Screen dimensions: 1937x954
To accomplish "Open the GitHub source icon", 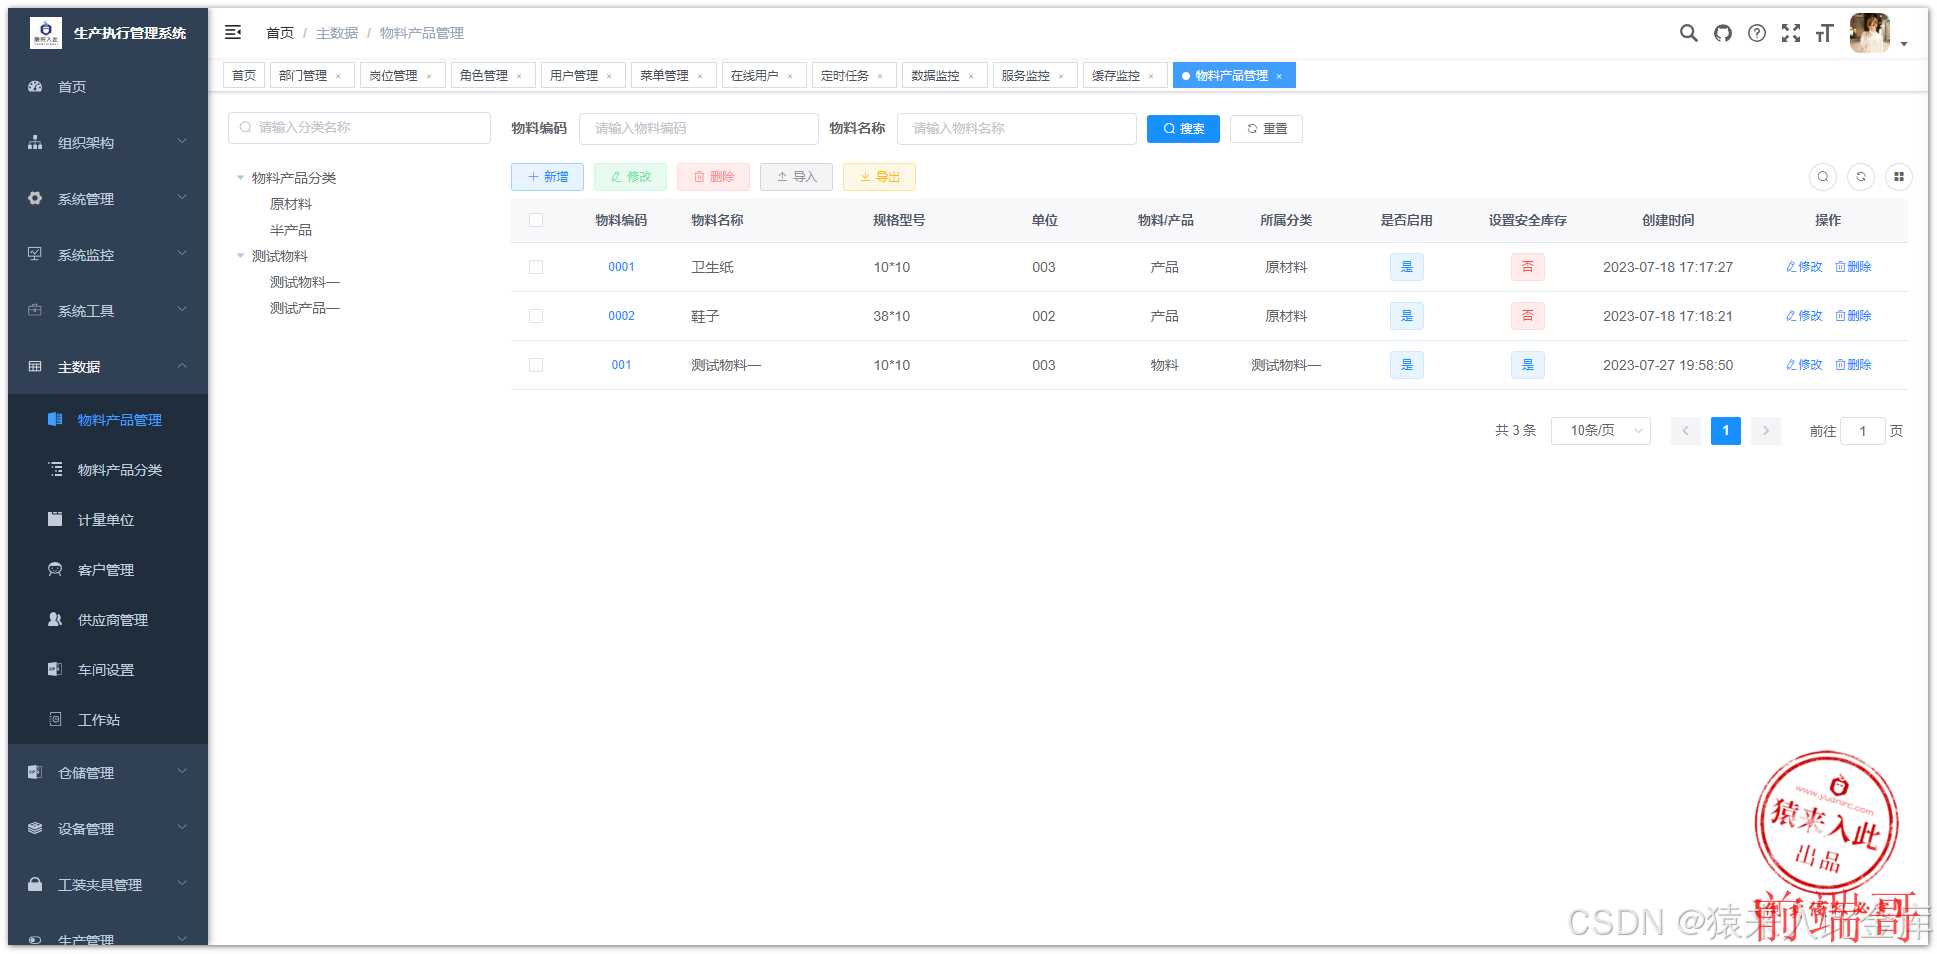I will (x=1722, y=33).
